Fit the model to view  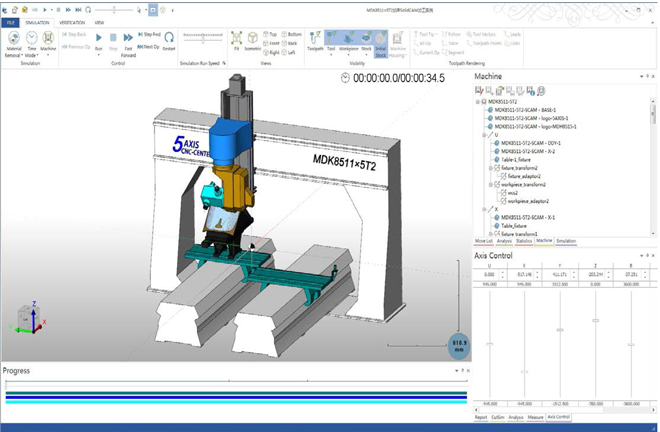(x=237, y=40)
